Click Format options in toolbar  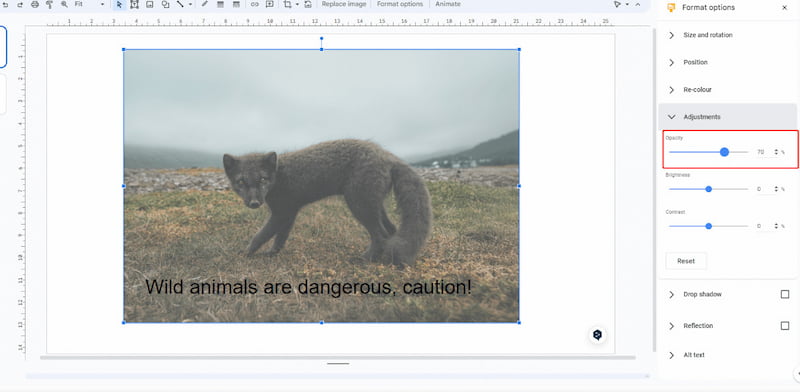click(x=400, y=4)
